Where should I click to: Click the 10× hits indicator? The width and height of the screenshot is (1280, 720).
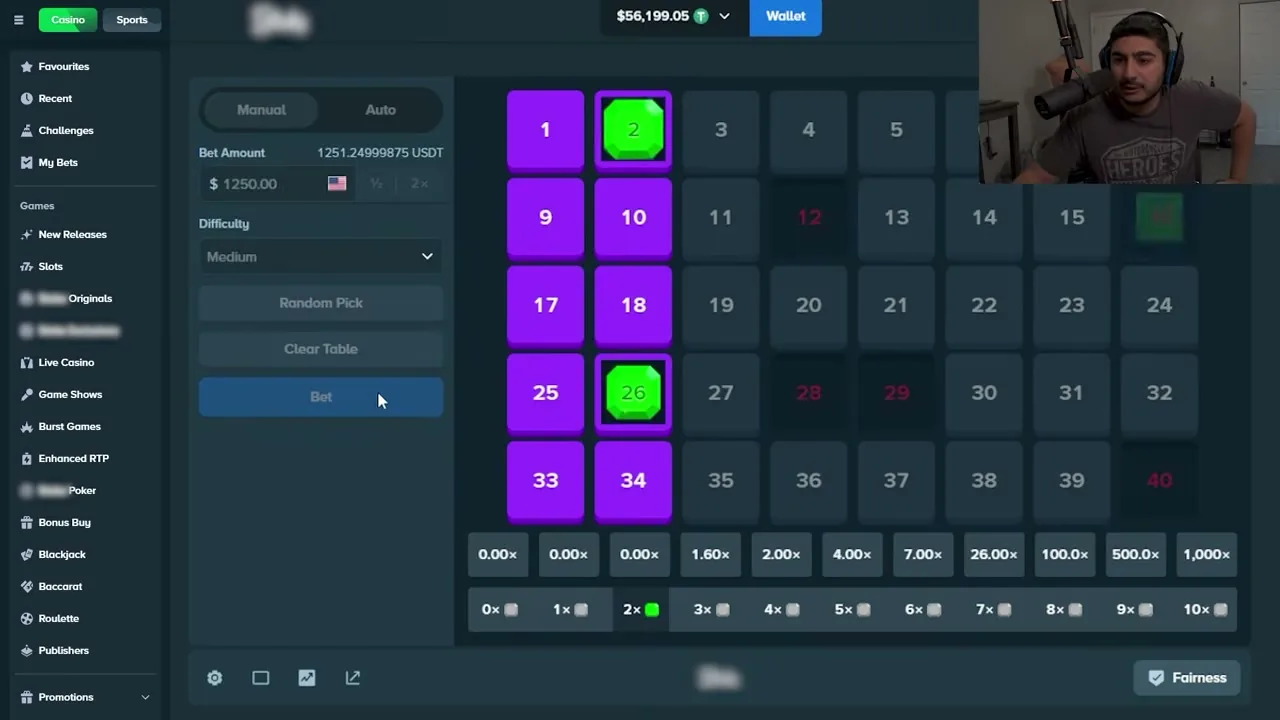click(1205, 609)
